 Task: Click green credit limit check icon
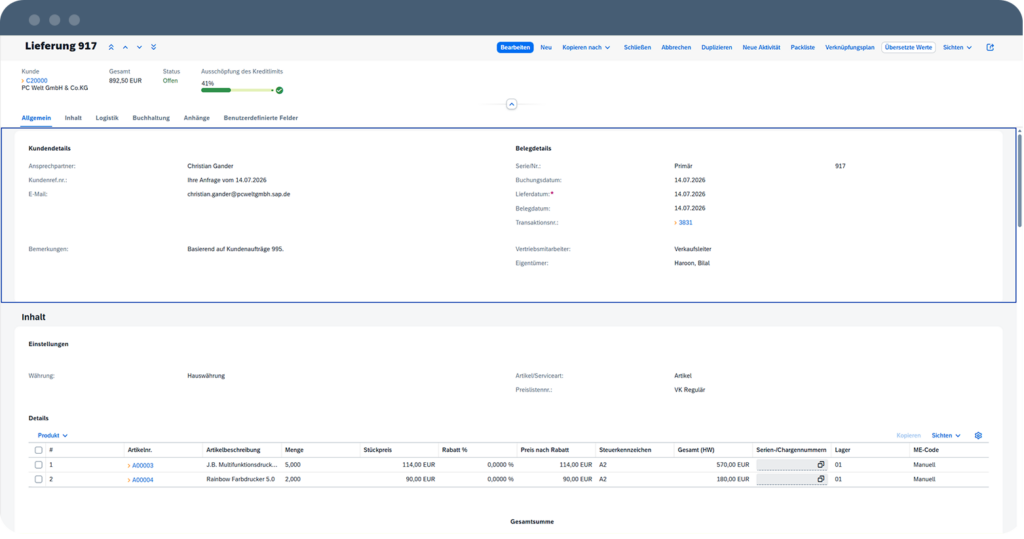(280, 90)
